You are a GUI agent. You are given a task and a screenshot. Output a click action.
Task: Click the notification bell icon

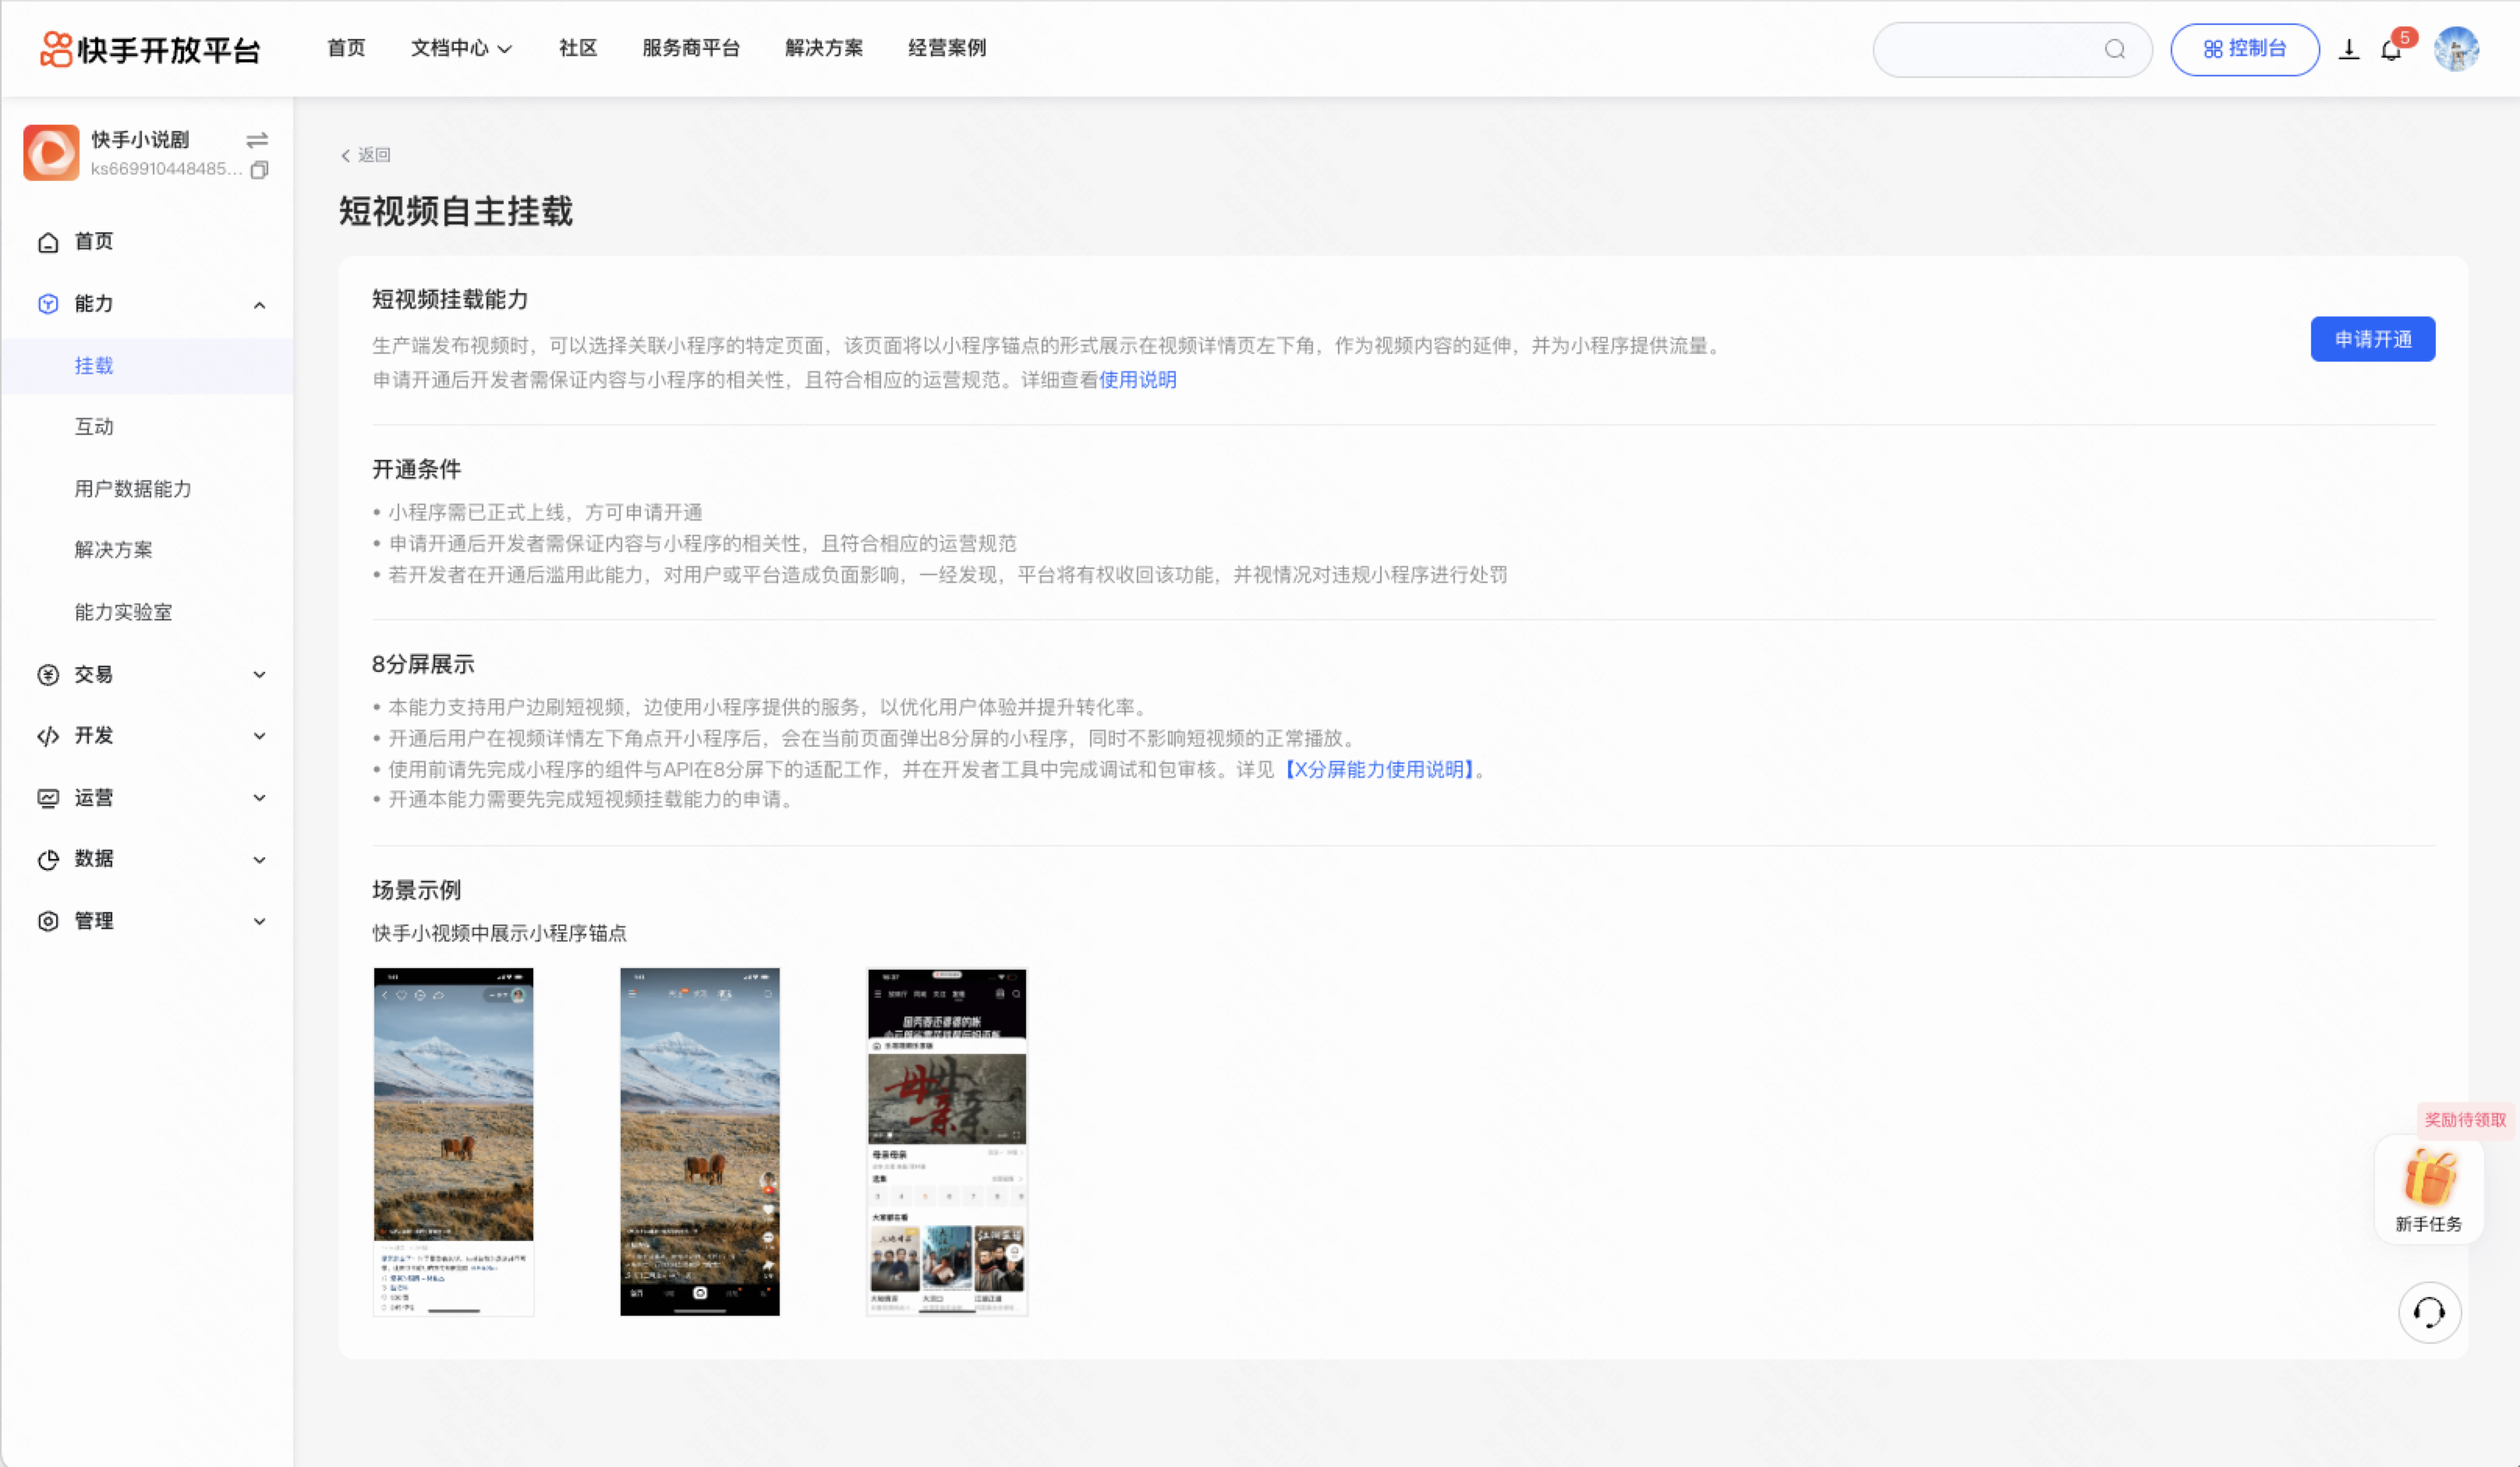click(x=2391, y=50)
